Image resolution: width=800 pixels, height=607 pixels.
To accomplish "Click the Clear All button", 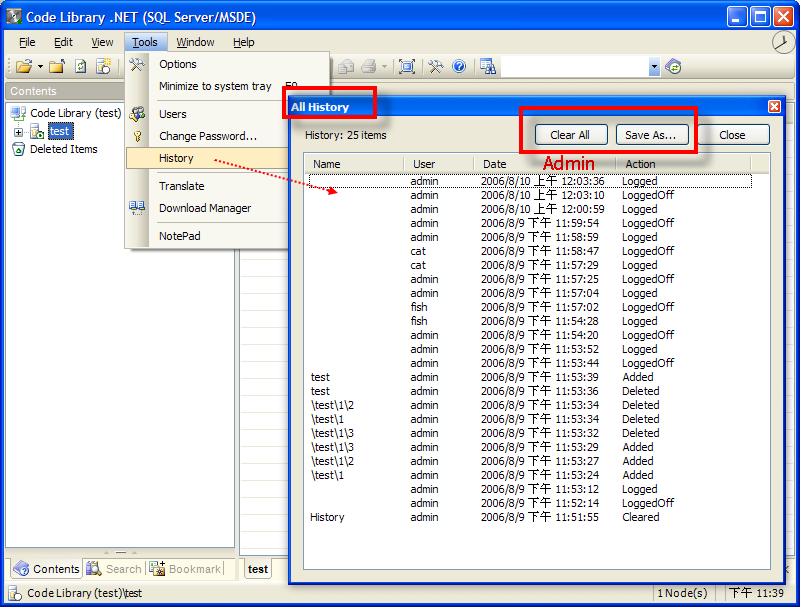I will point(570,135).
